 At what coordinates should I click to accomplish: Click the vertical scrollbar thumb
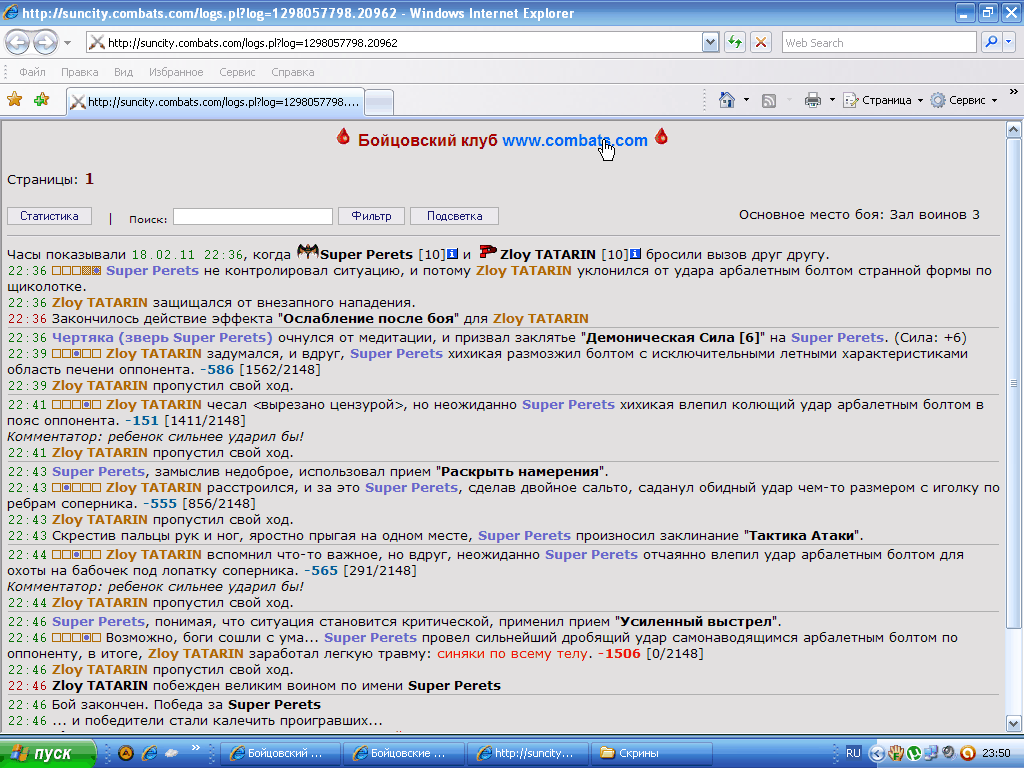(1014, 384)
